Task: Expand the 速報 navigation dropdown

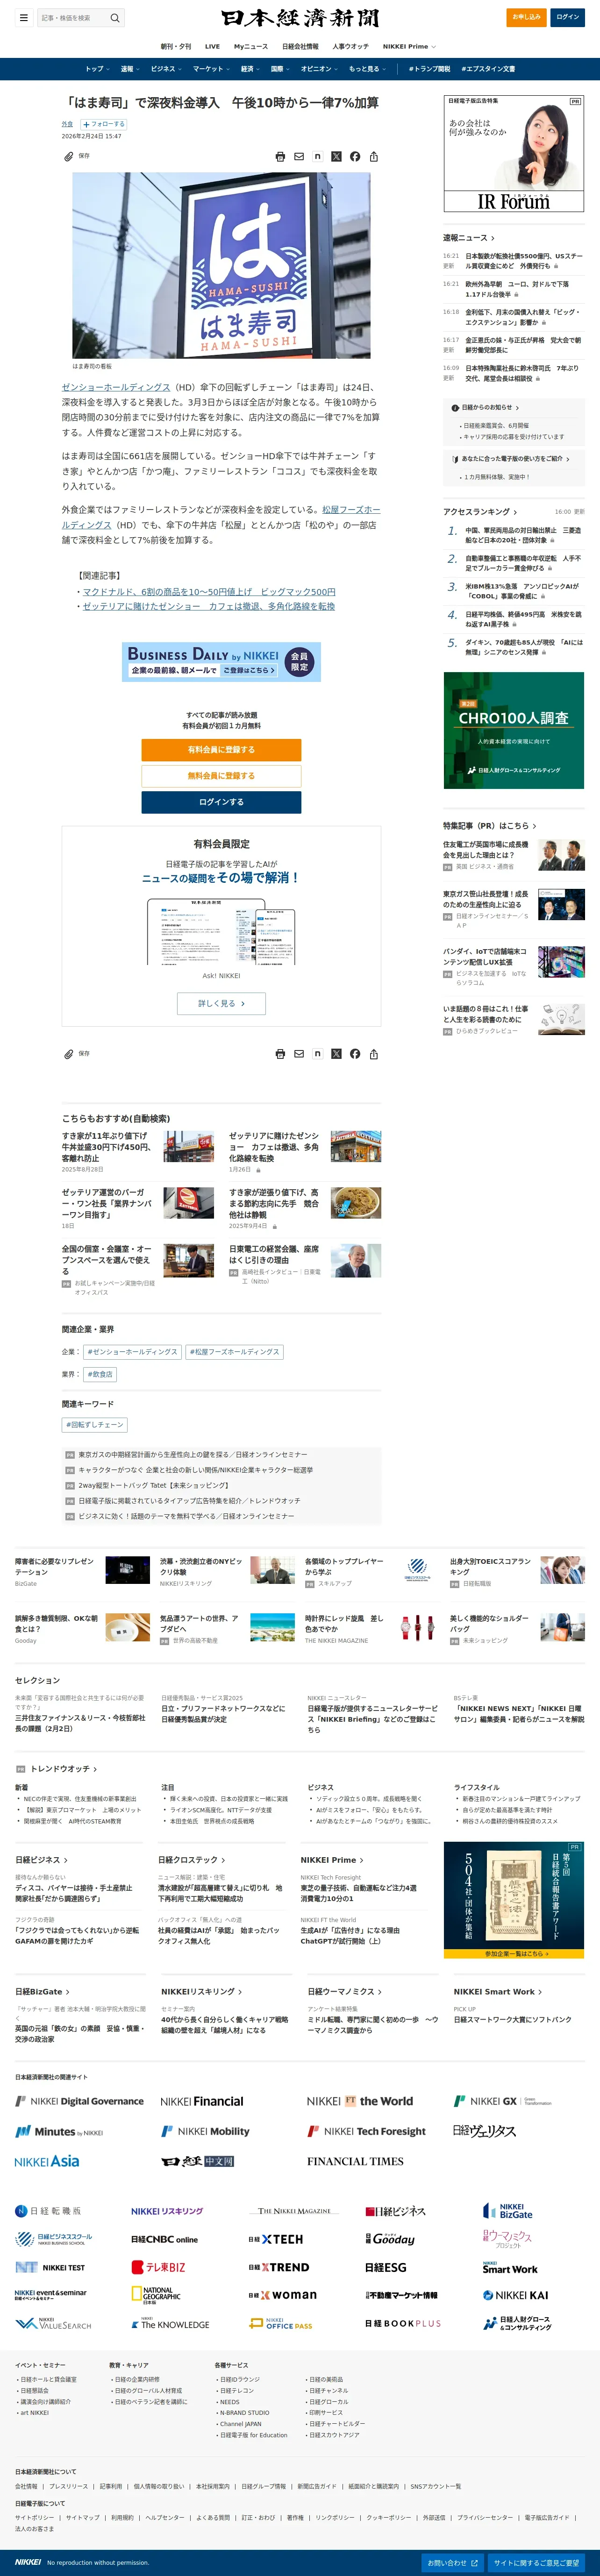Action: point(130,69)
